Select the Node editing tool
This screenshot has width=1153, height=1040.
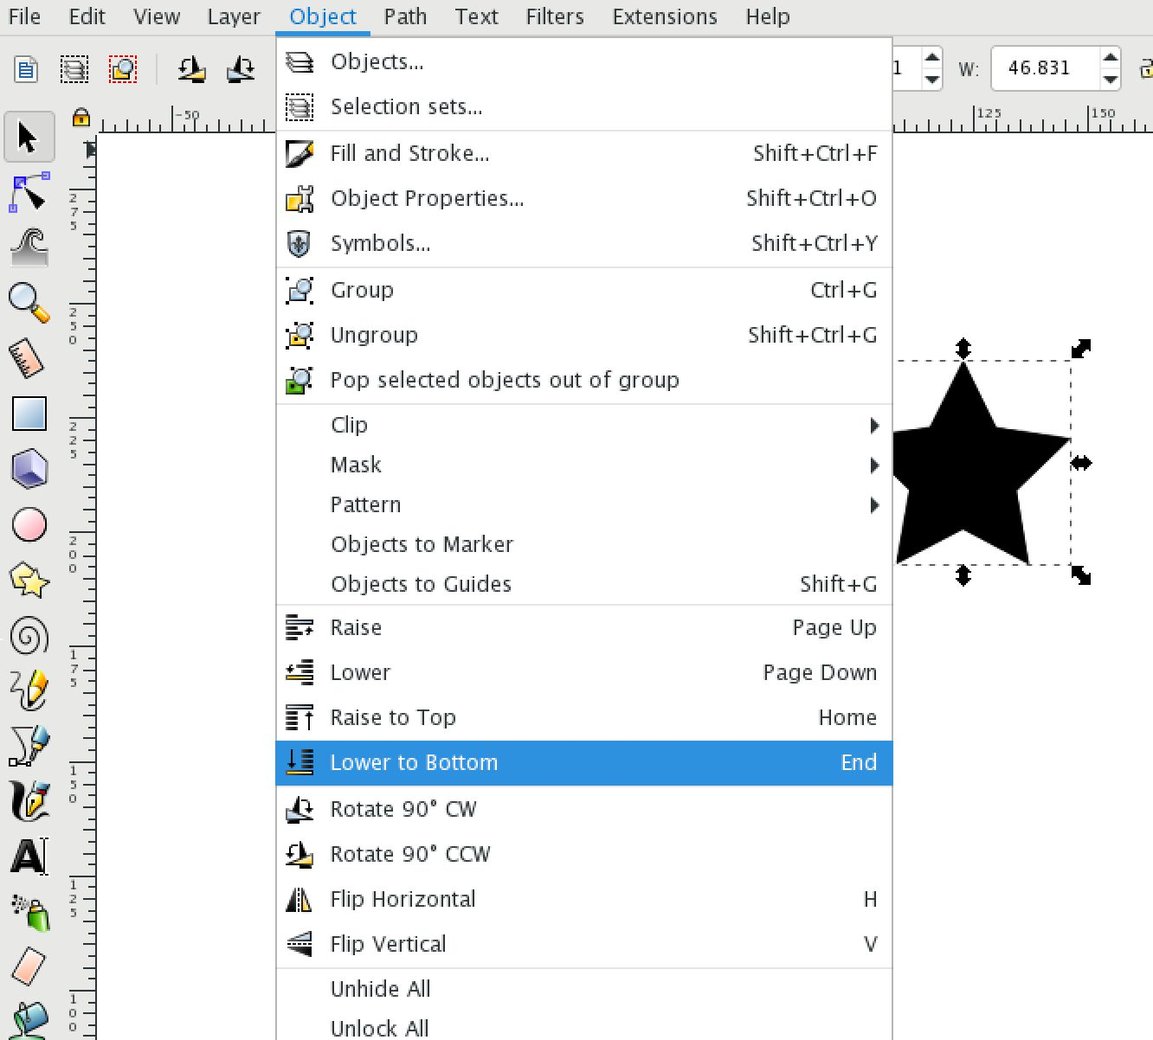[28, 193]
